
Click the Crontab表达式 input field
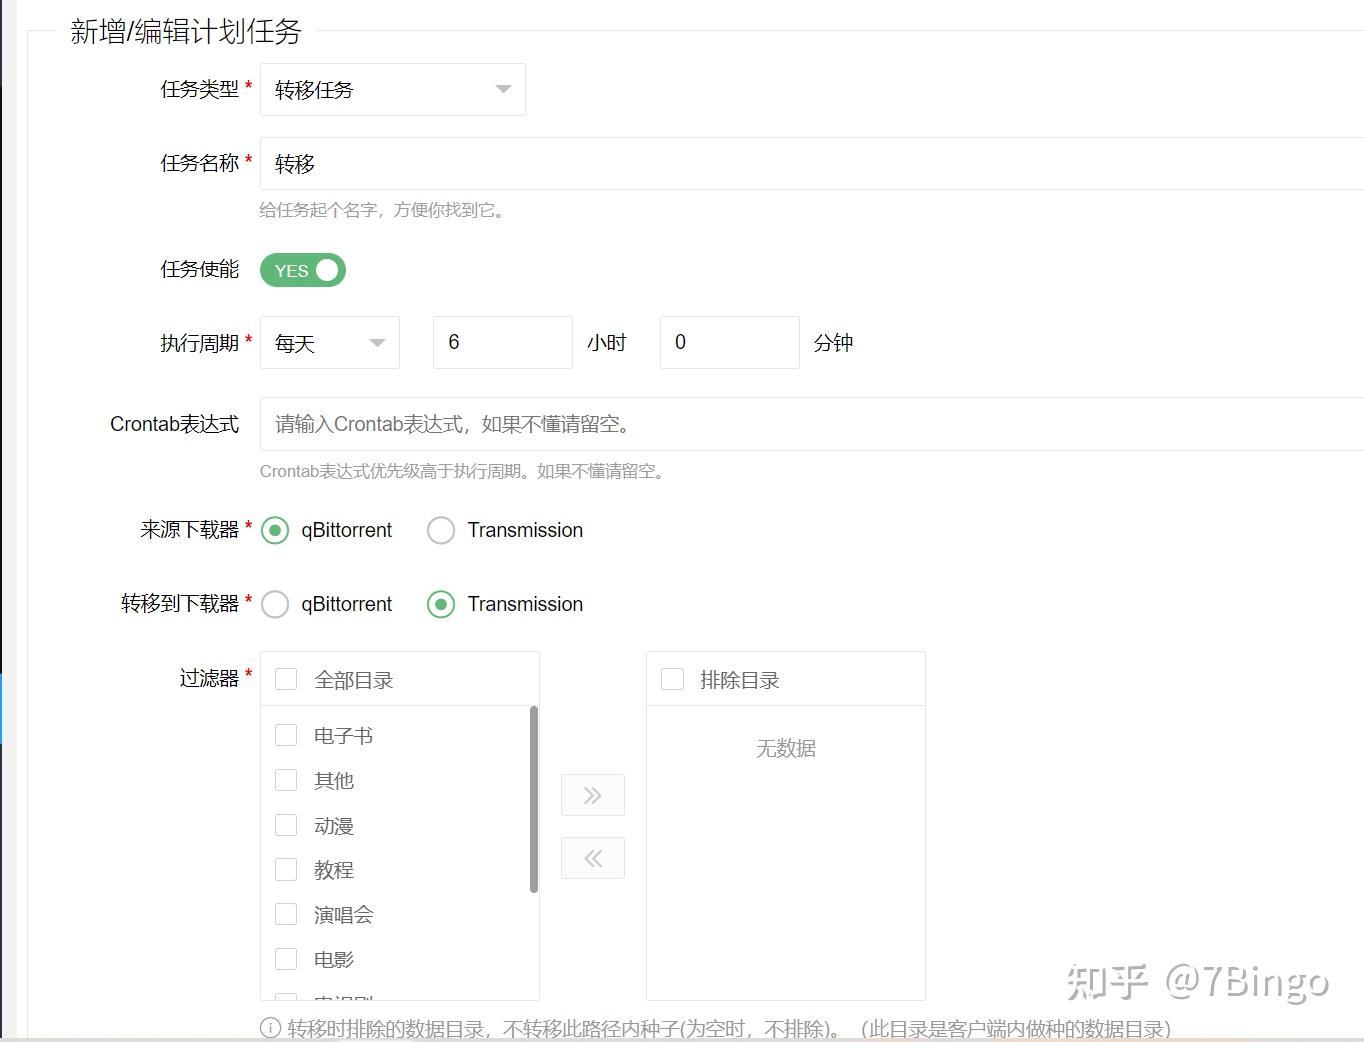(x=700, y=424)
